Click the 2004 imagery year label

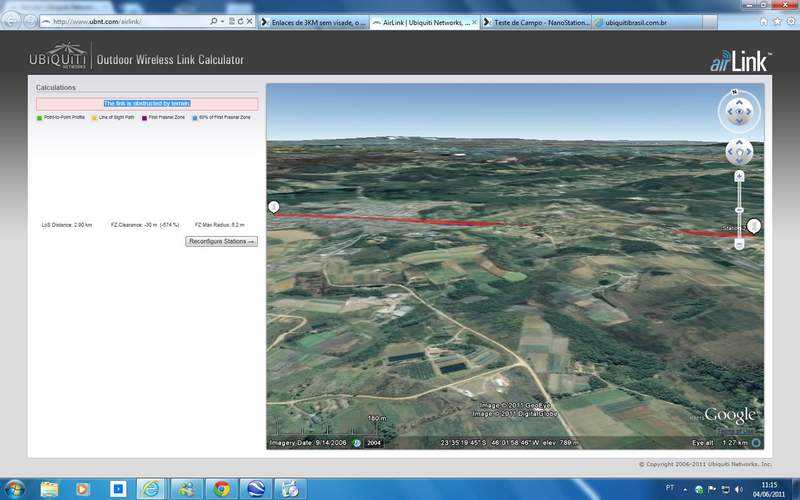click(374, 443)
